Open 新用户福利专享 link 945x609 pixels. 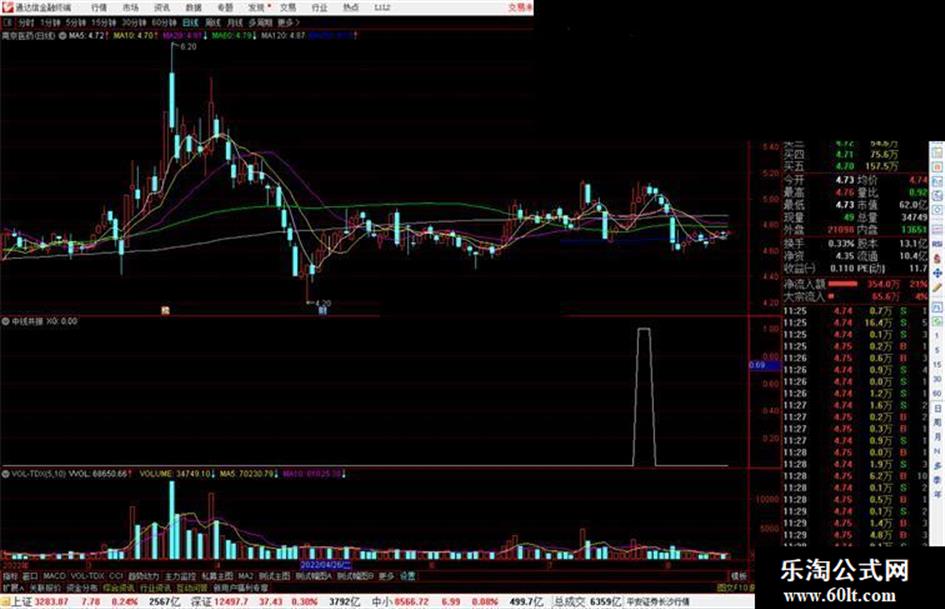click(240, 587)
